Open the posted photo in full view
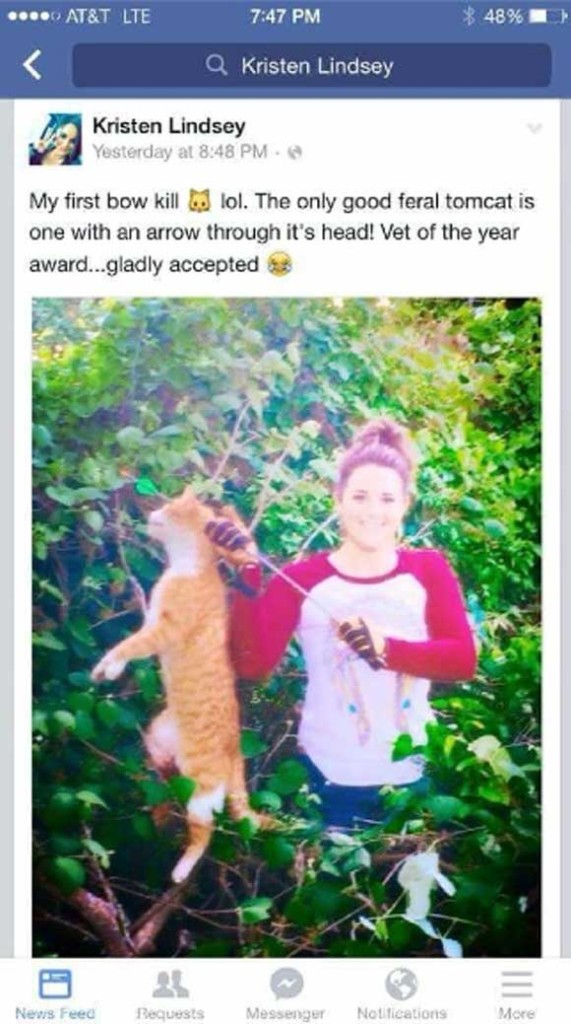Screen dimensions: 571x1024 (x=286, y=627)
